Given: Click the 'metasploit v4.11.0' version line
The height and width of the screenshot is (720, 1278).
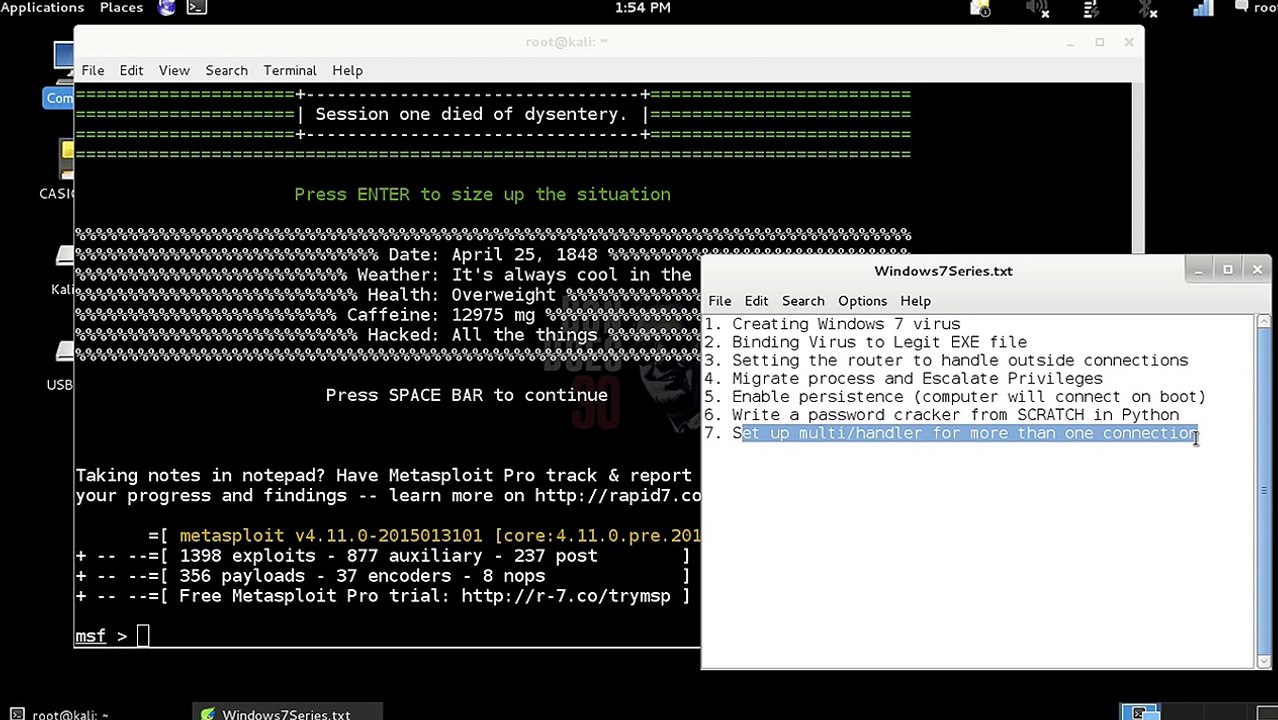Looking at the screenshot, I should (x=424, y=536).
